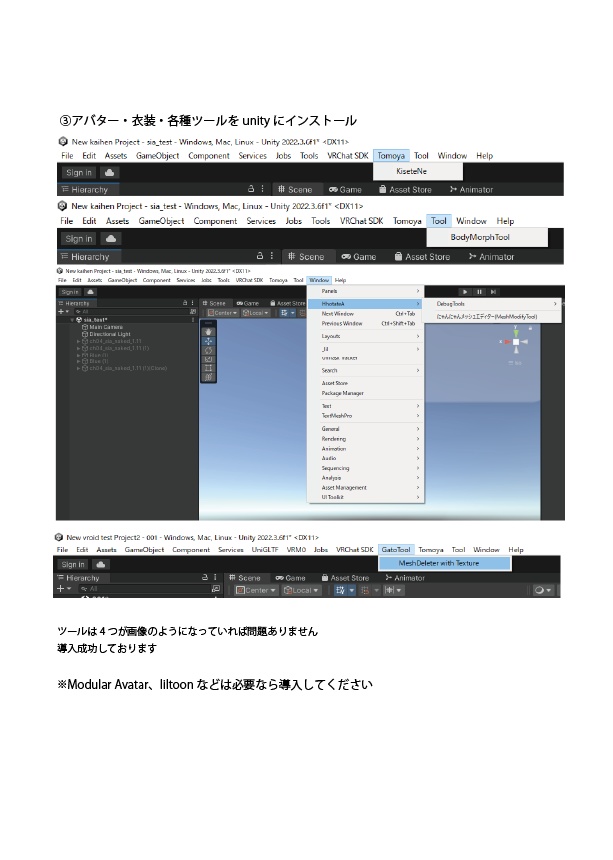Click the search-by-type icon in GatoTool screenshot Hierarchy
The height and width of the screenshot is (860, 613).
click(215, 589)
